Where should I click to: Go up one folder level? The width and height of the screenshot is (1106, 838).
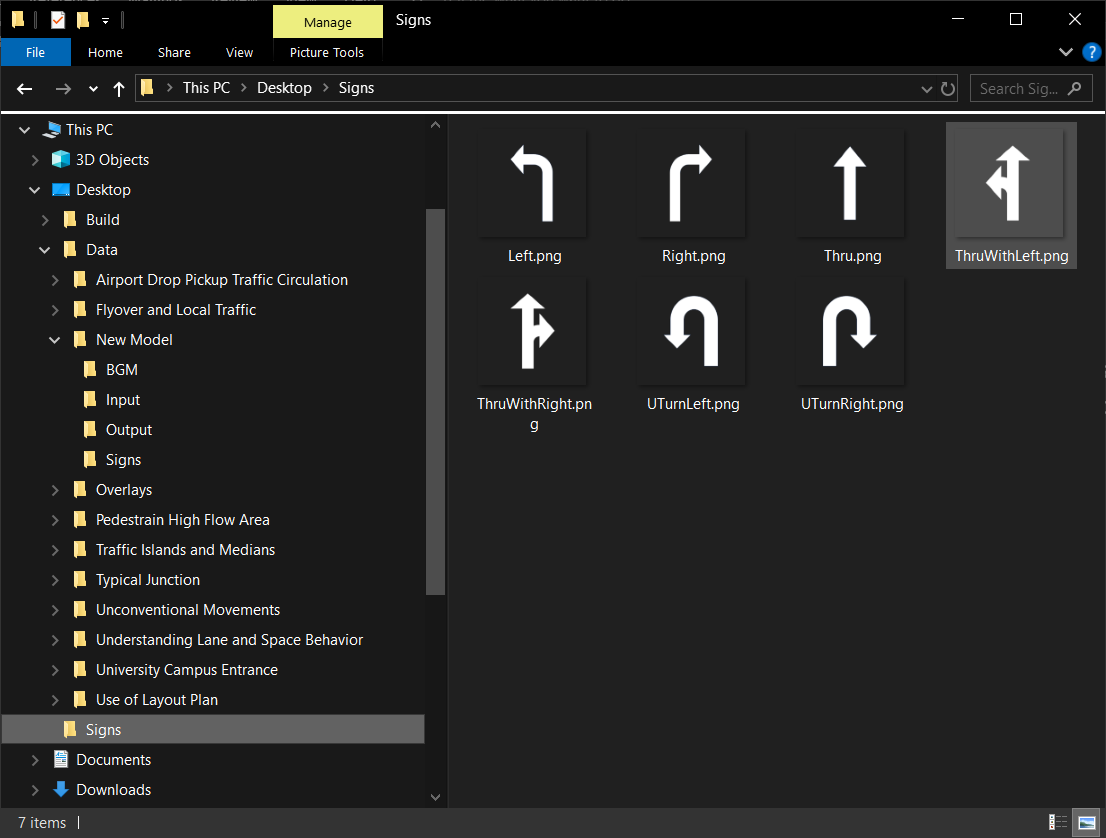(x=119, y=89)
